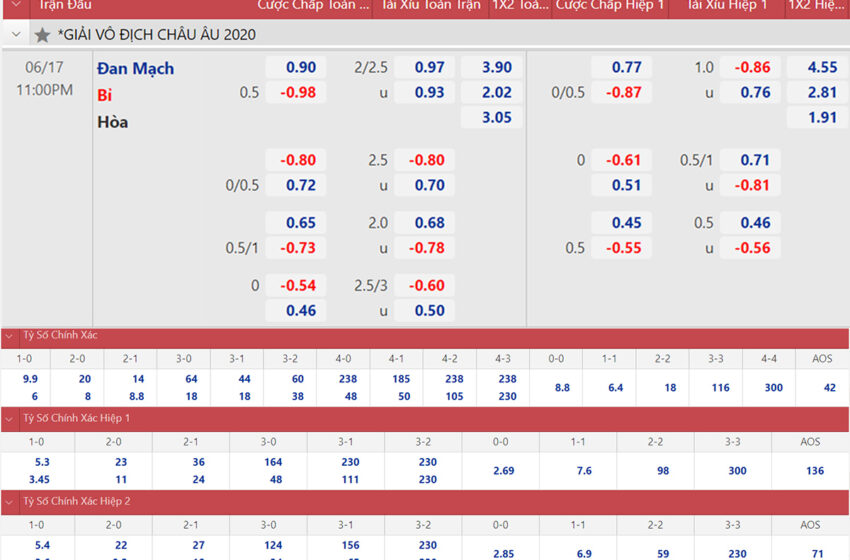Star the Giải Vô Địch Châu Âu 2020 league
850x560 pixels.
click(42, 35)
